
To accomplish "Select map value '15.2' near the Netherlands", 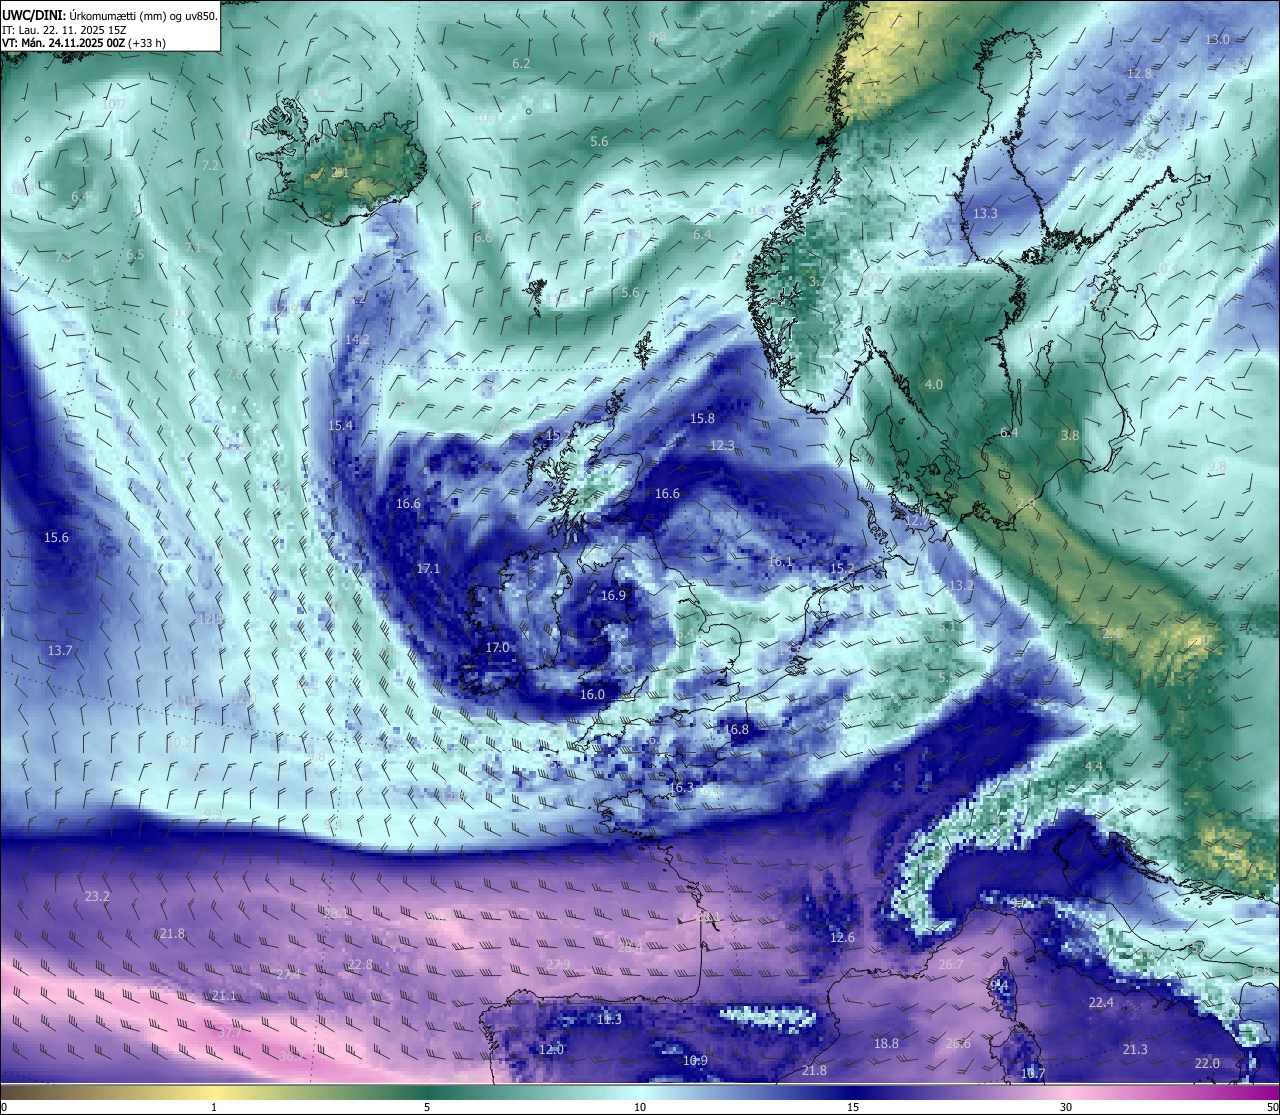I will coord(842,568).
